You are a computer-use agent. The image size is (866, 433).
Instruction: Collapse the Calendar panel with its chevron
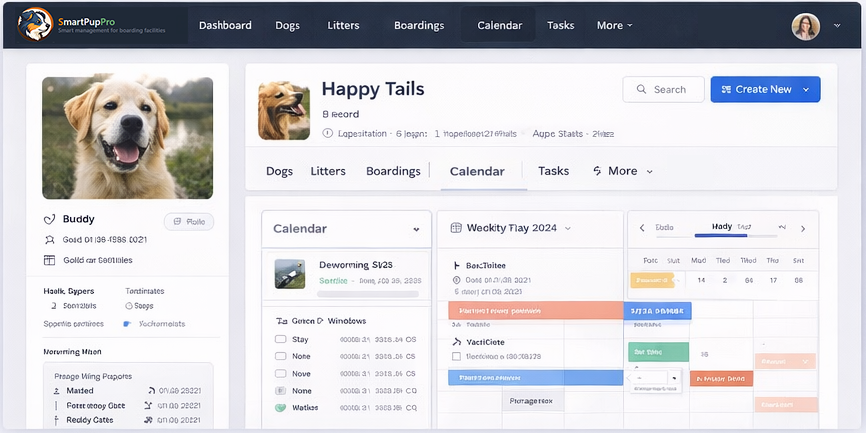pyautogui.click(x=416, y=229)
